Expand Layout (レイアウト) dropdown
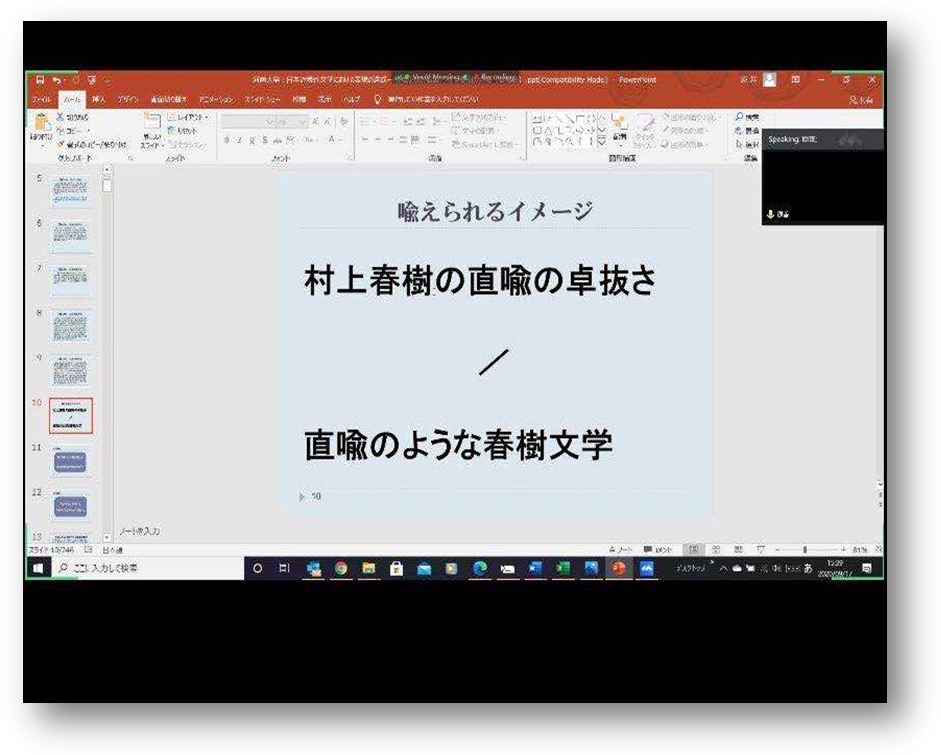The height and width of the screenshot is (755, 941). tap(188, 117)
